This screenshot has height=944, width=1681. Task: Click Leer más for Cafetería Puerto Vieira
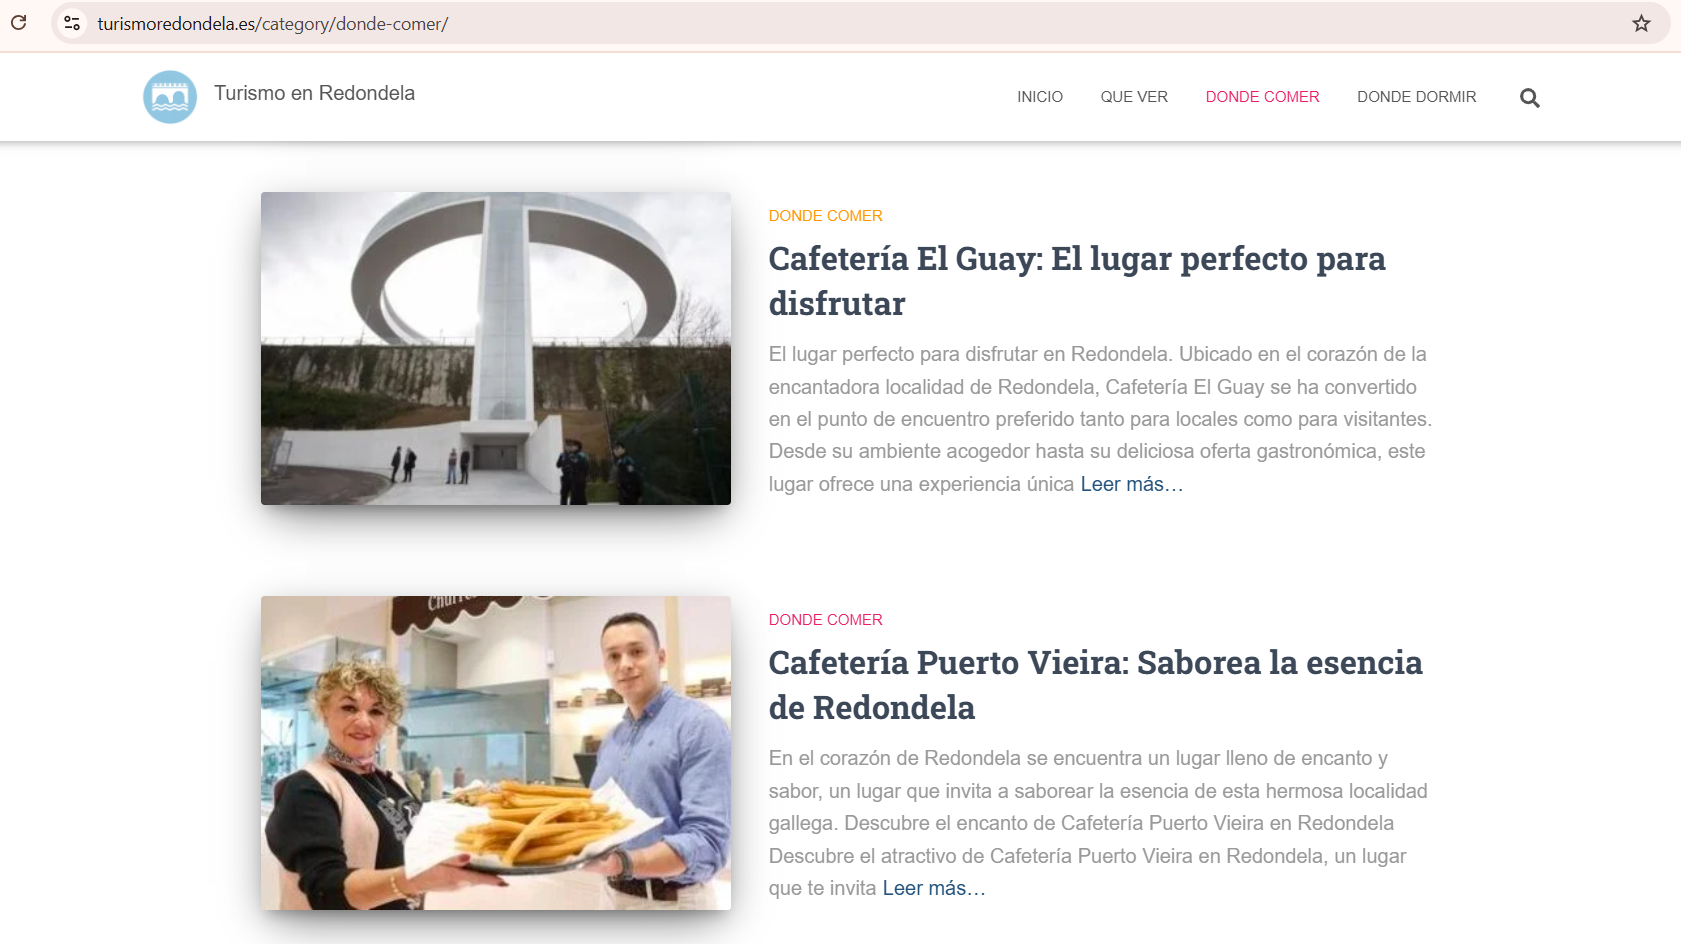click(933, 888)
